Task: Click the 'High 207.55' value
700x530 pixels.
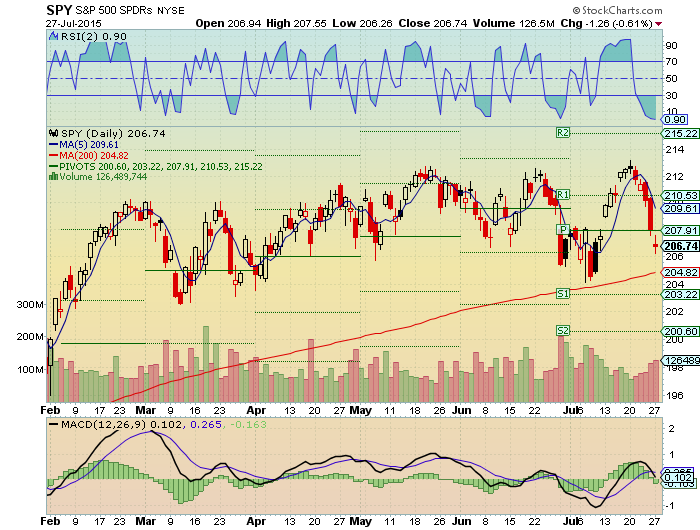Action: tap(296, 23)
